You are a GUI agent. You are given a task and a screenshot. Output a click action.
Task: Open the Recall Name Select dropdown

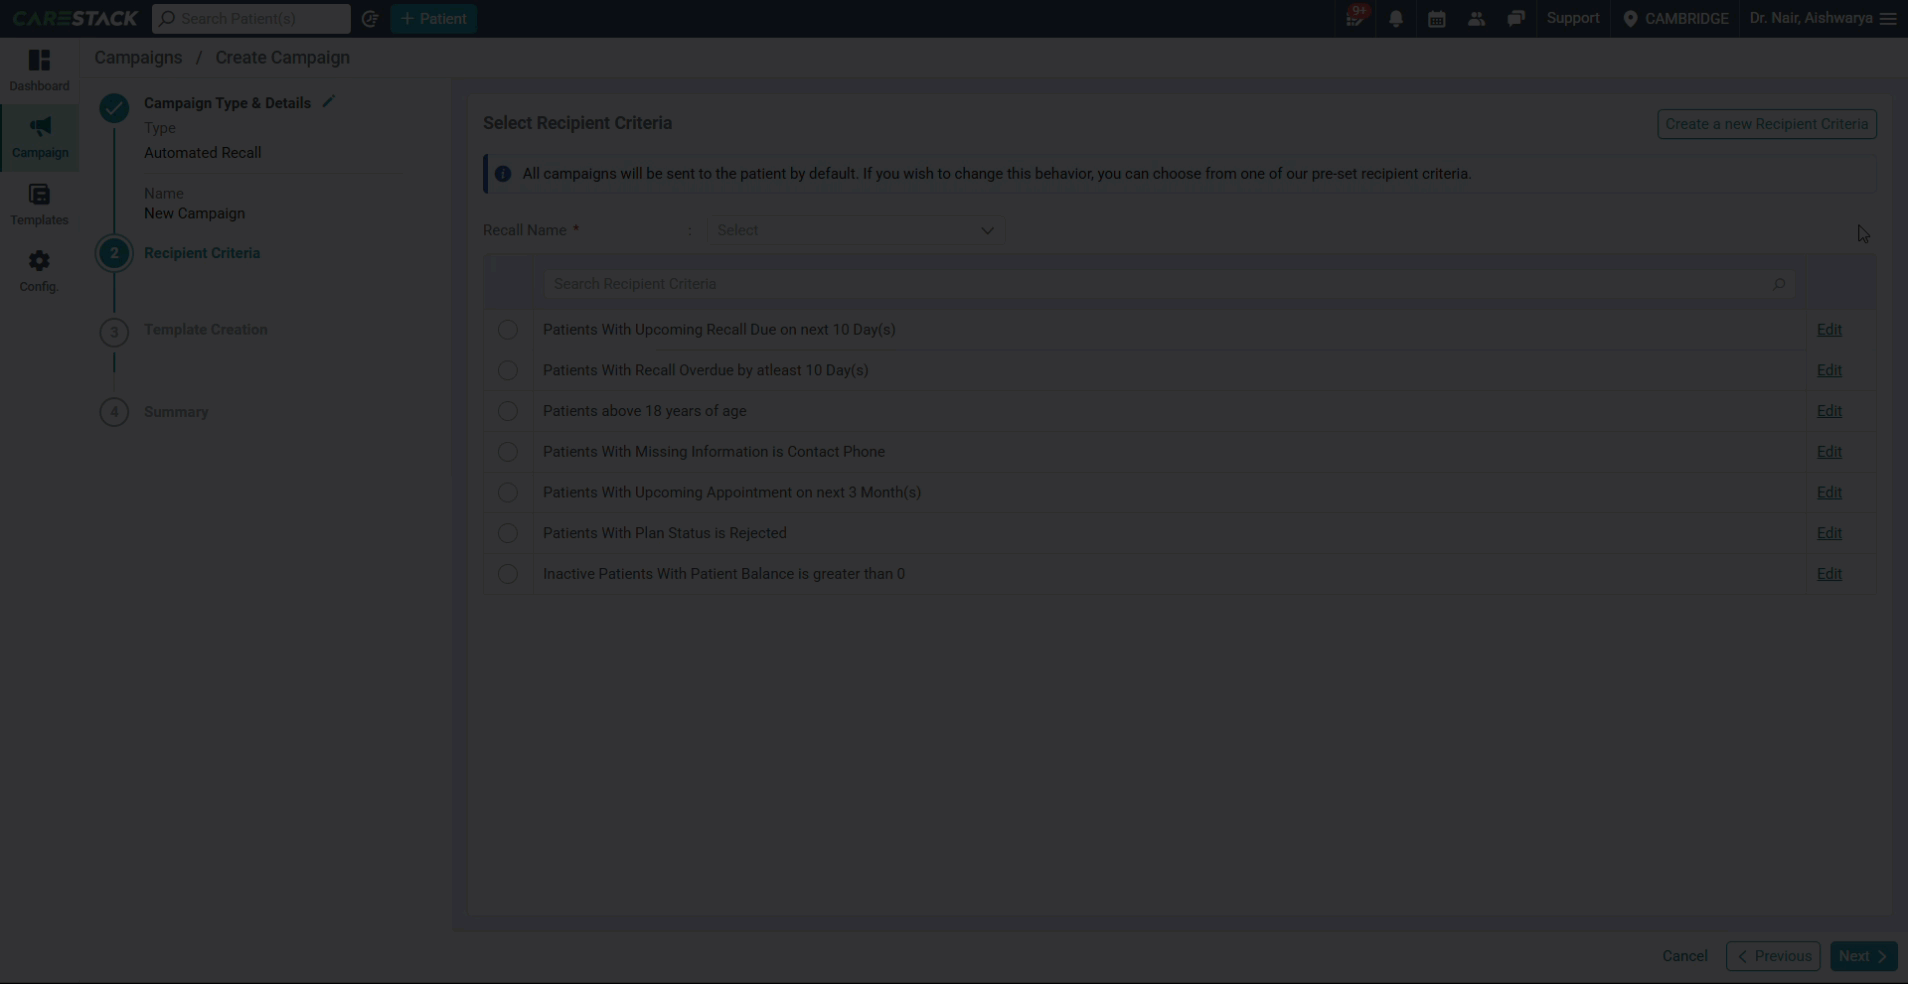(x=856, y=230)
